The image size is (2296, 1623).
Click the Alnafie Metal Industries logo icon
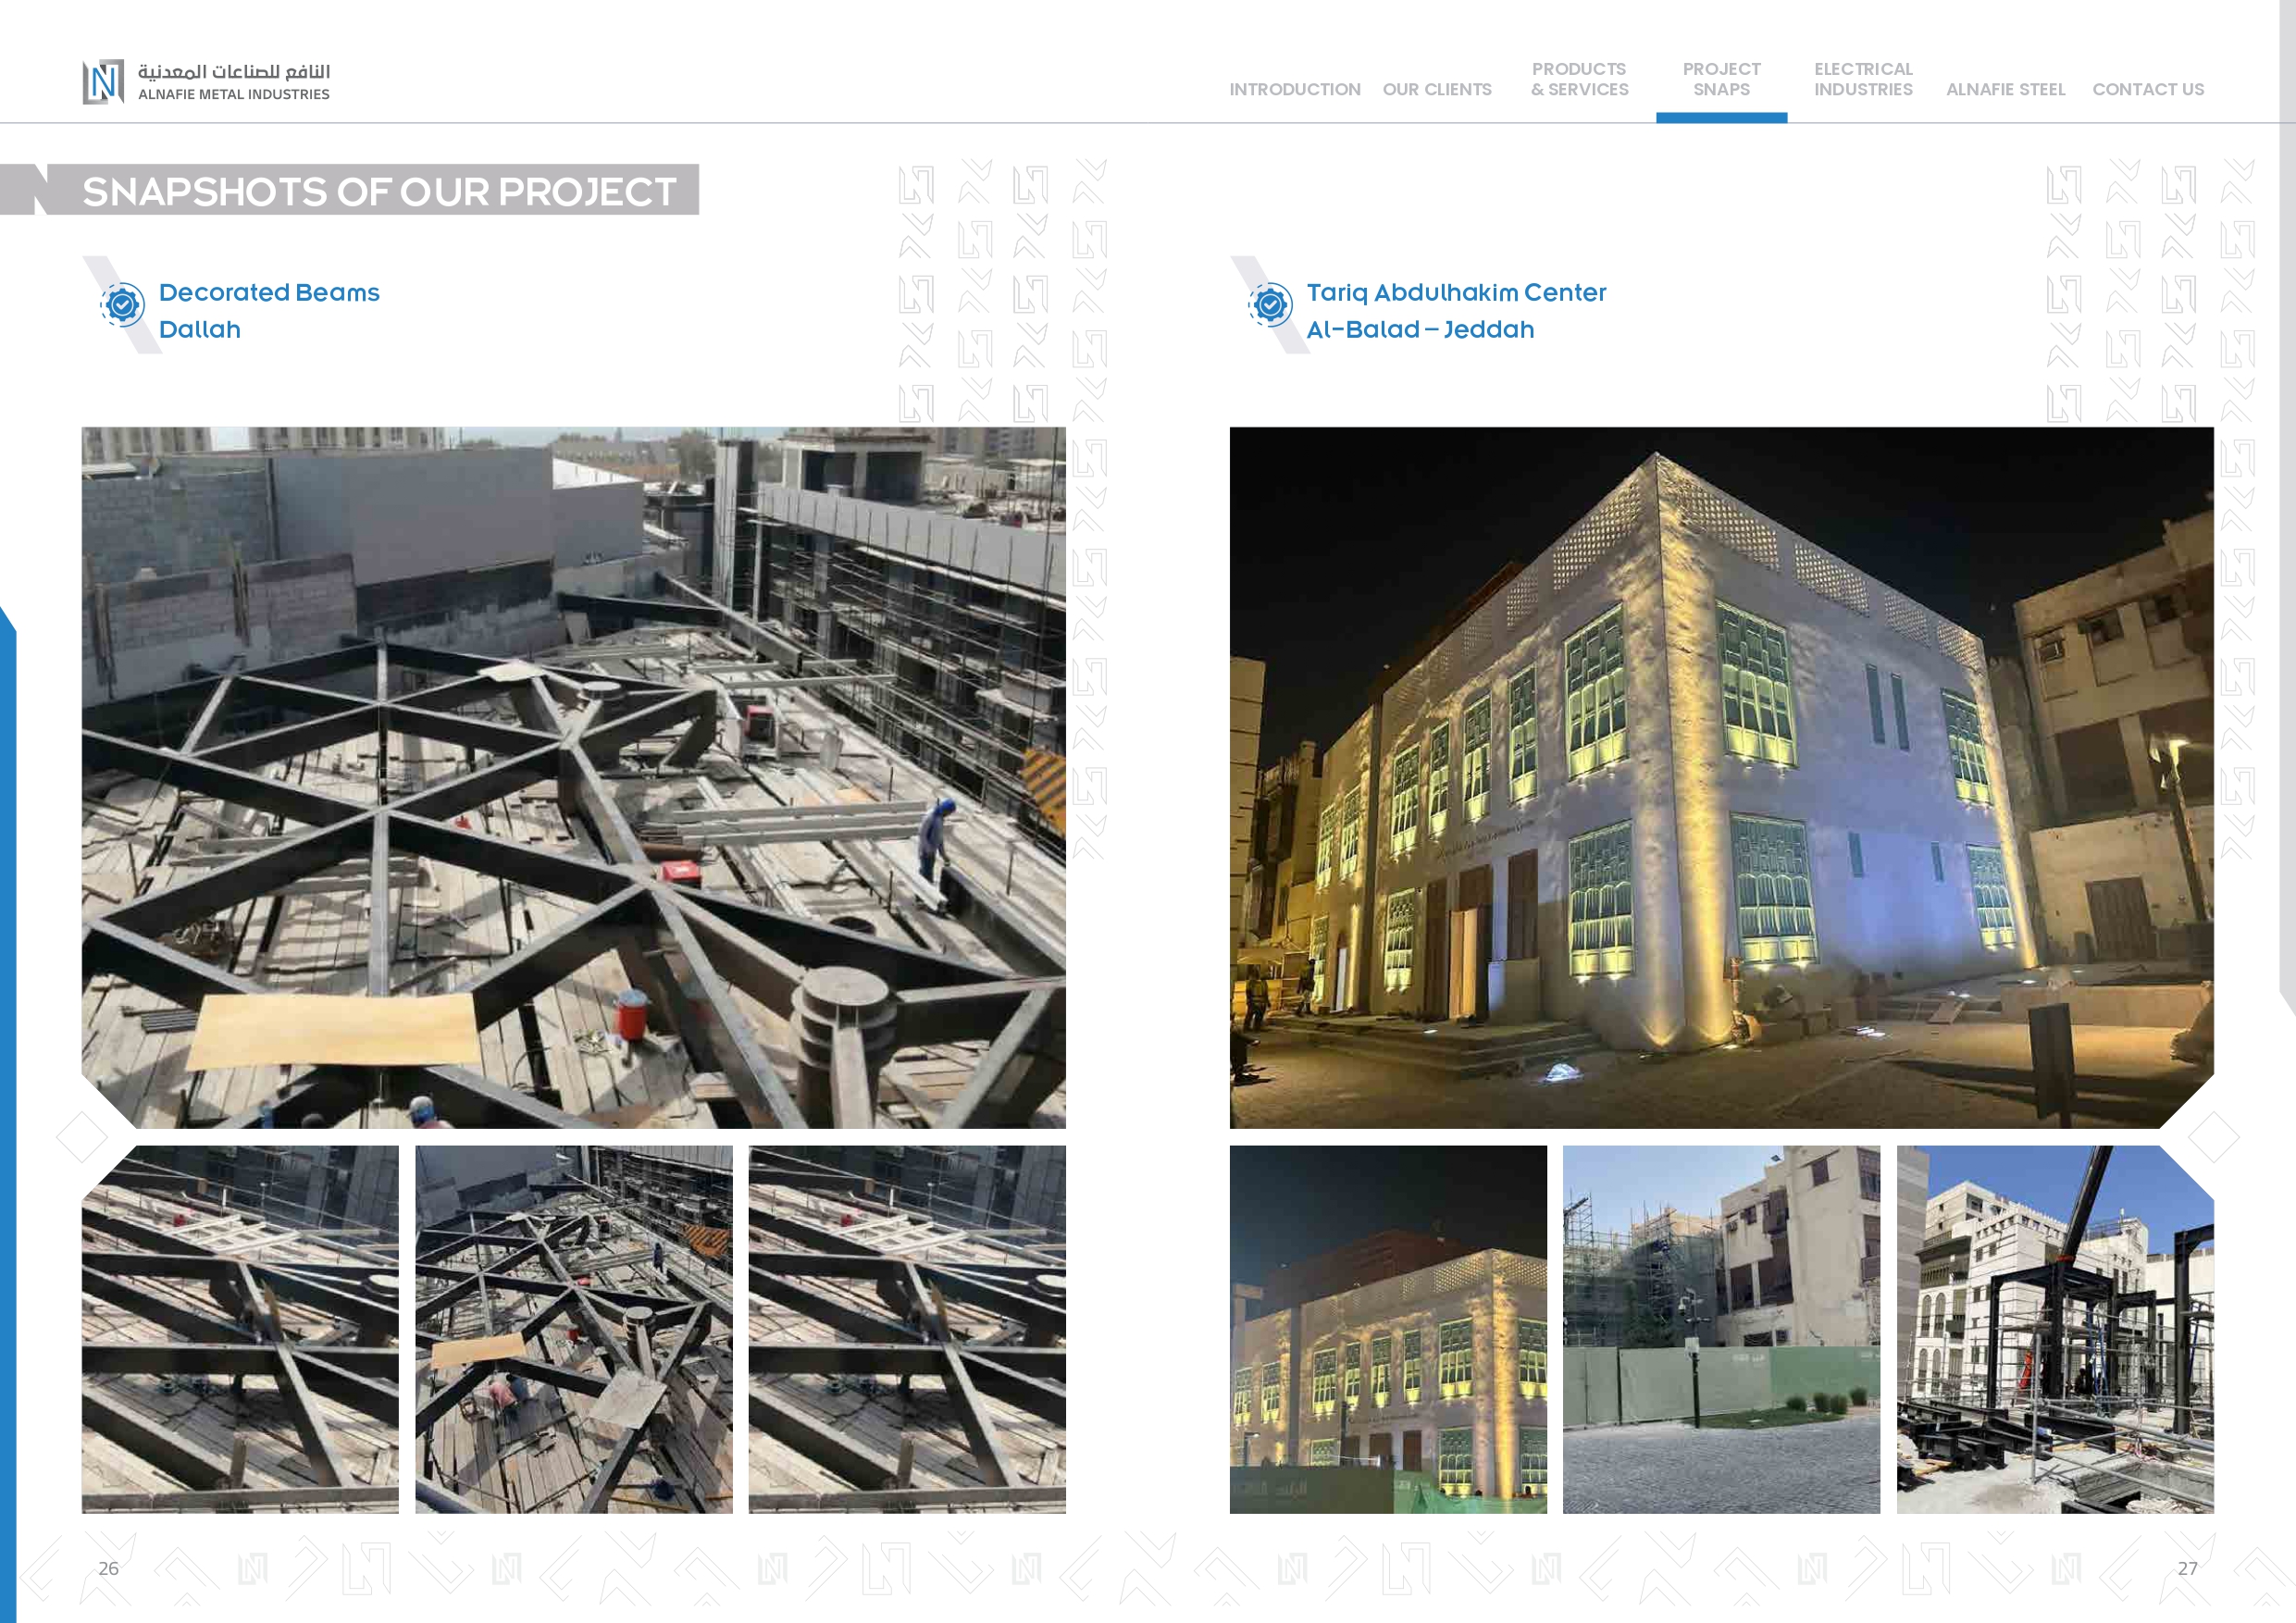pyautogui.click(x=103, y=82)
